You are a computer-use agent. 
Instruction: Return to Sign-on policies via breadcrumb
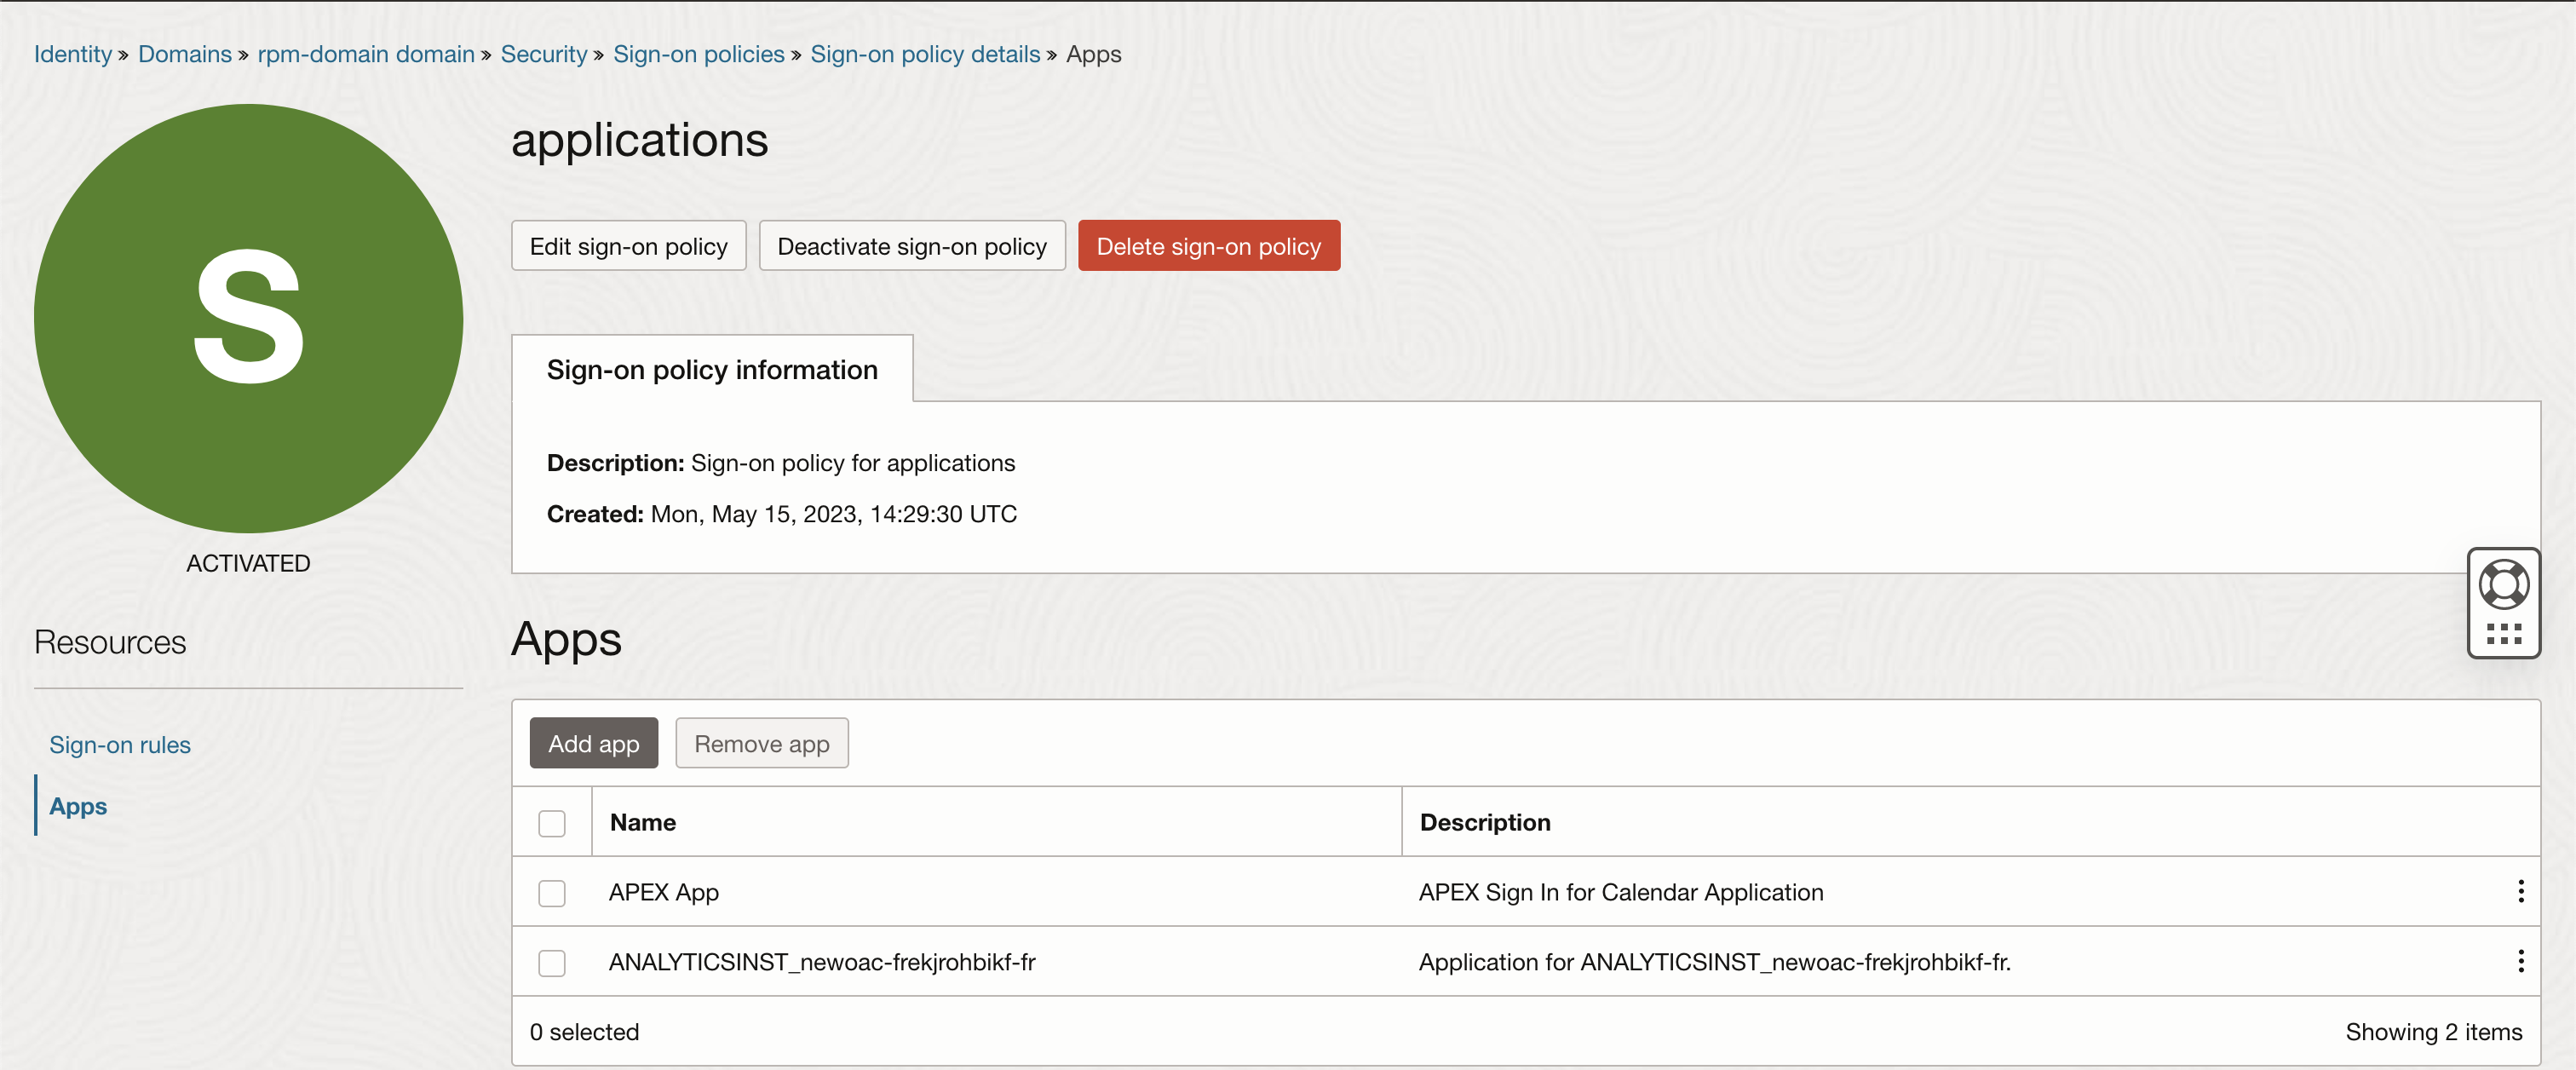[698, 54]
